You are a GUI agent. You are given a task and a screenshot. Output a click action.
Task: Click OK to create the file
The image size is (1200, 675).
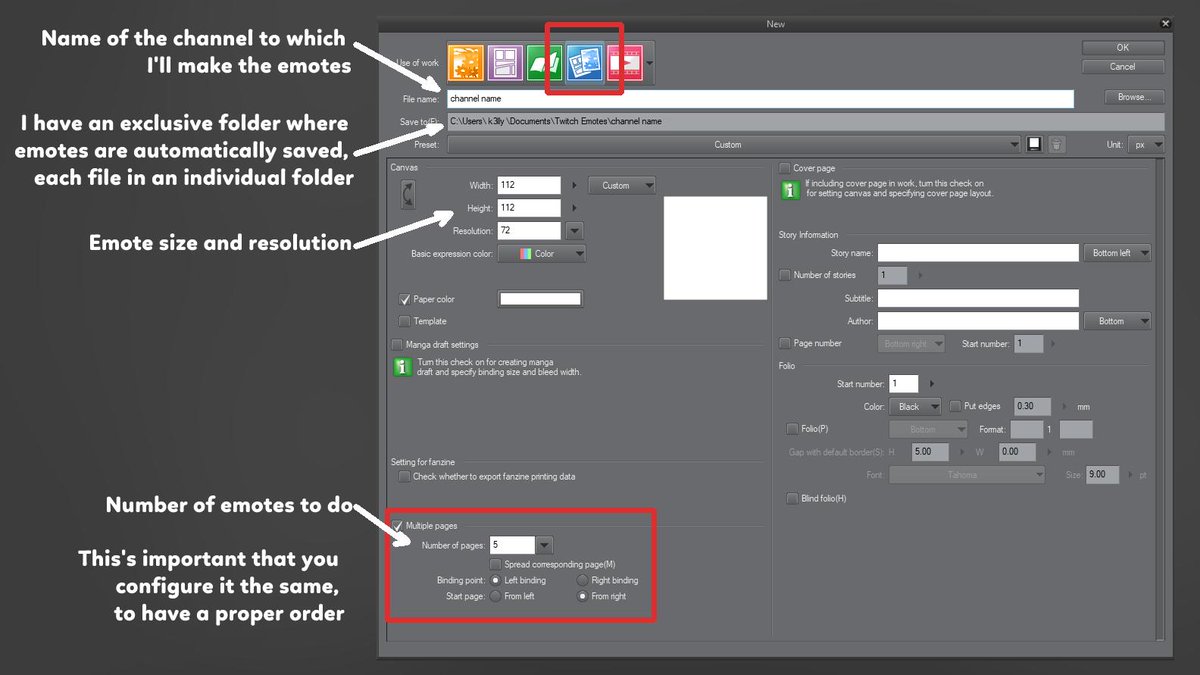1122,47
